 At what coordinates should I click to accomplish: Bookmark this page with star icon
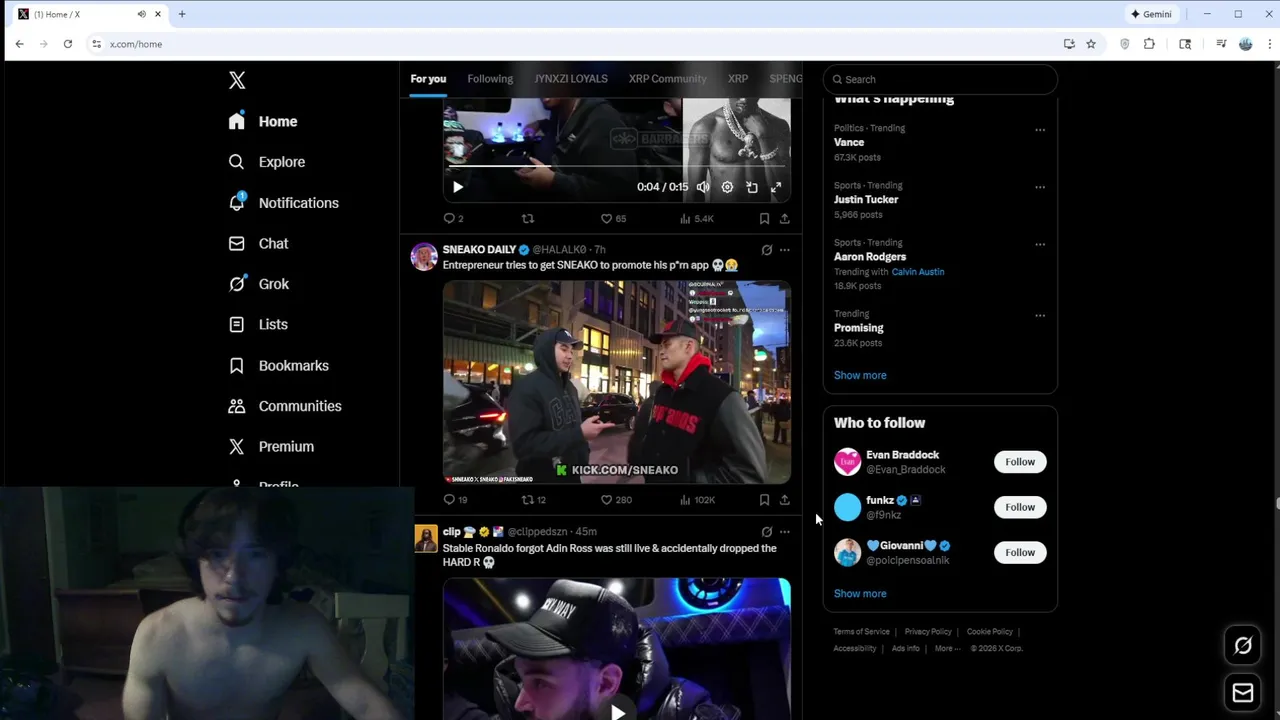(x=1091, y=44)
